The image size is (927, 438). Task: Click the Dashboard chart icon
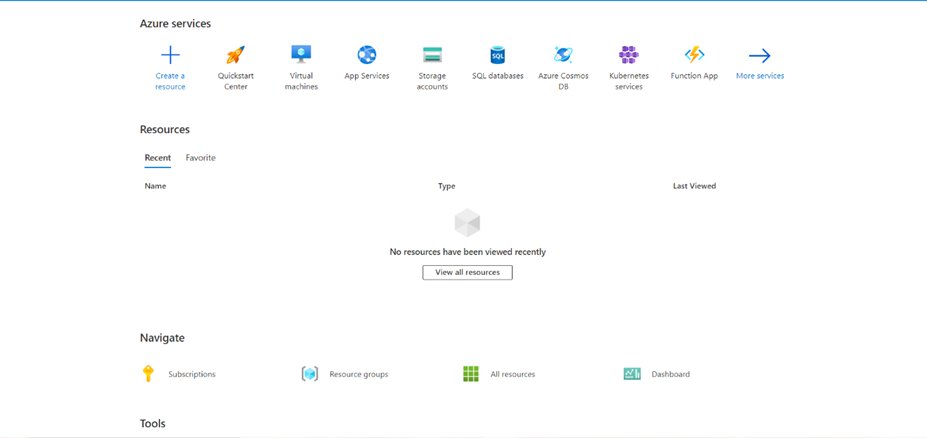coord(632,374)
